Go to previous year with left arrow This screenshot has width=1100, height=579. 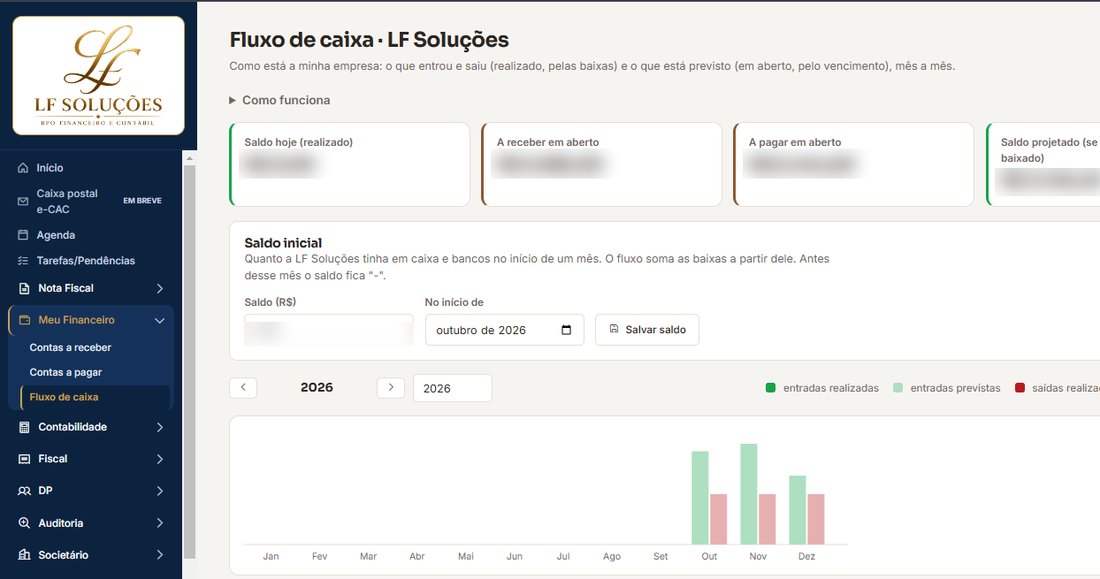click(243, 387)
